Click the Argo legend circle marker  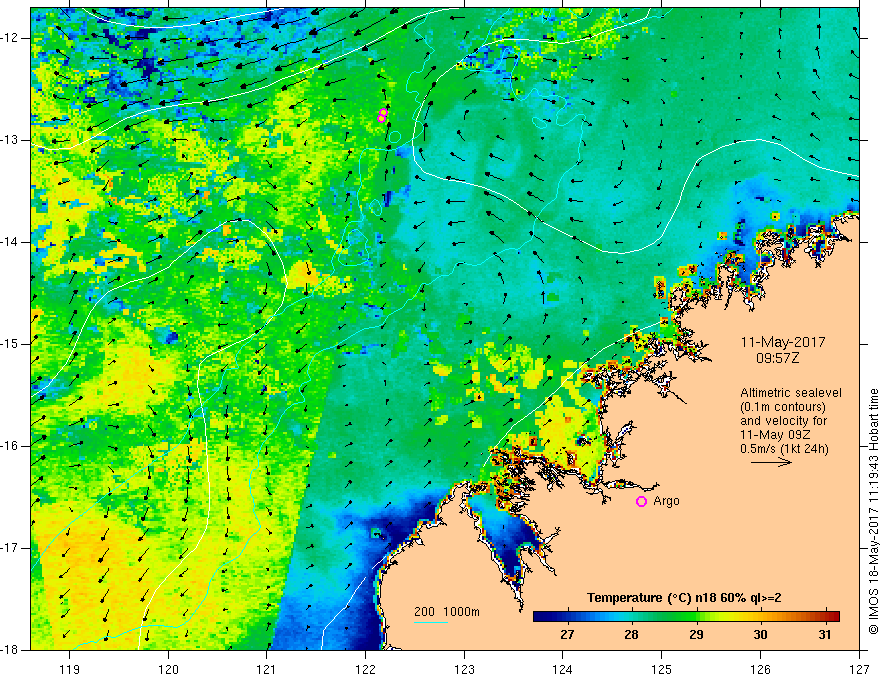point(641,502)
